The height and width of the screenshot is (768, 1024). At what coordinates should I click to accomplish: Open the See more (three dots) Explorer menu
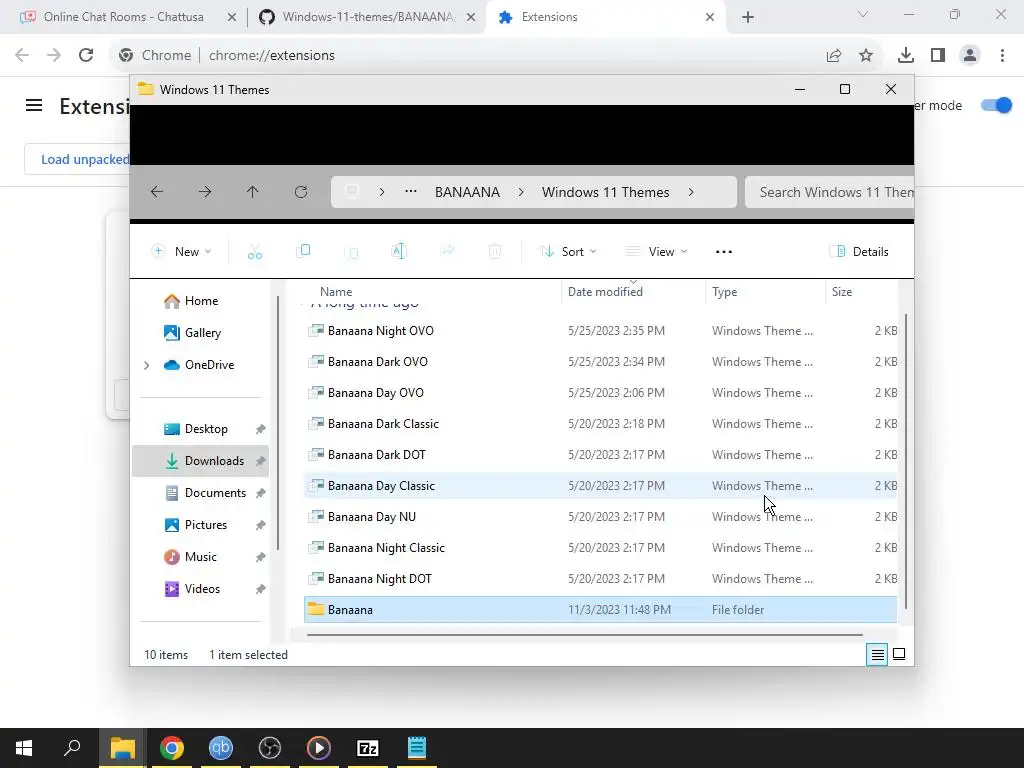[724, 251]
